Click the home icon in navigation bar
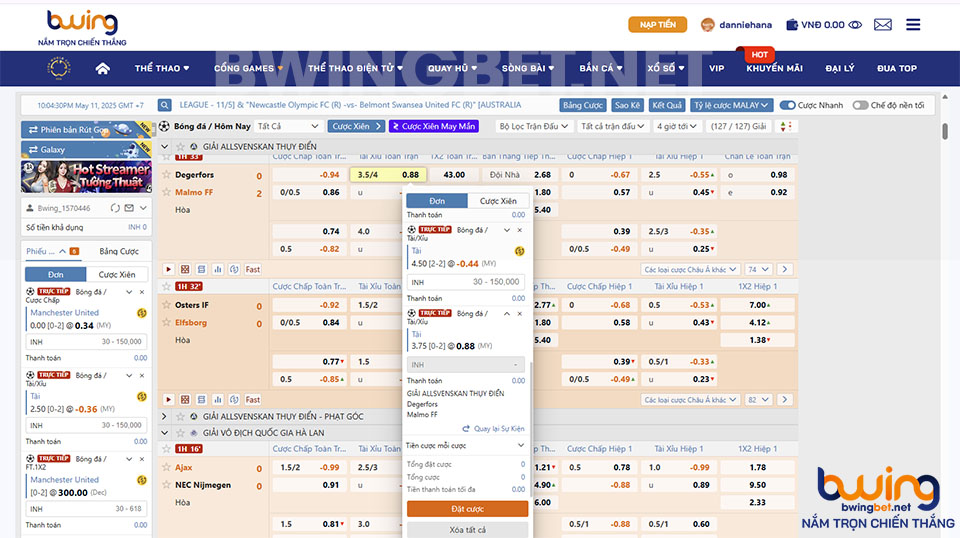960x538 pixels. [102, 68]
